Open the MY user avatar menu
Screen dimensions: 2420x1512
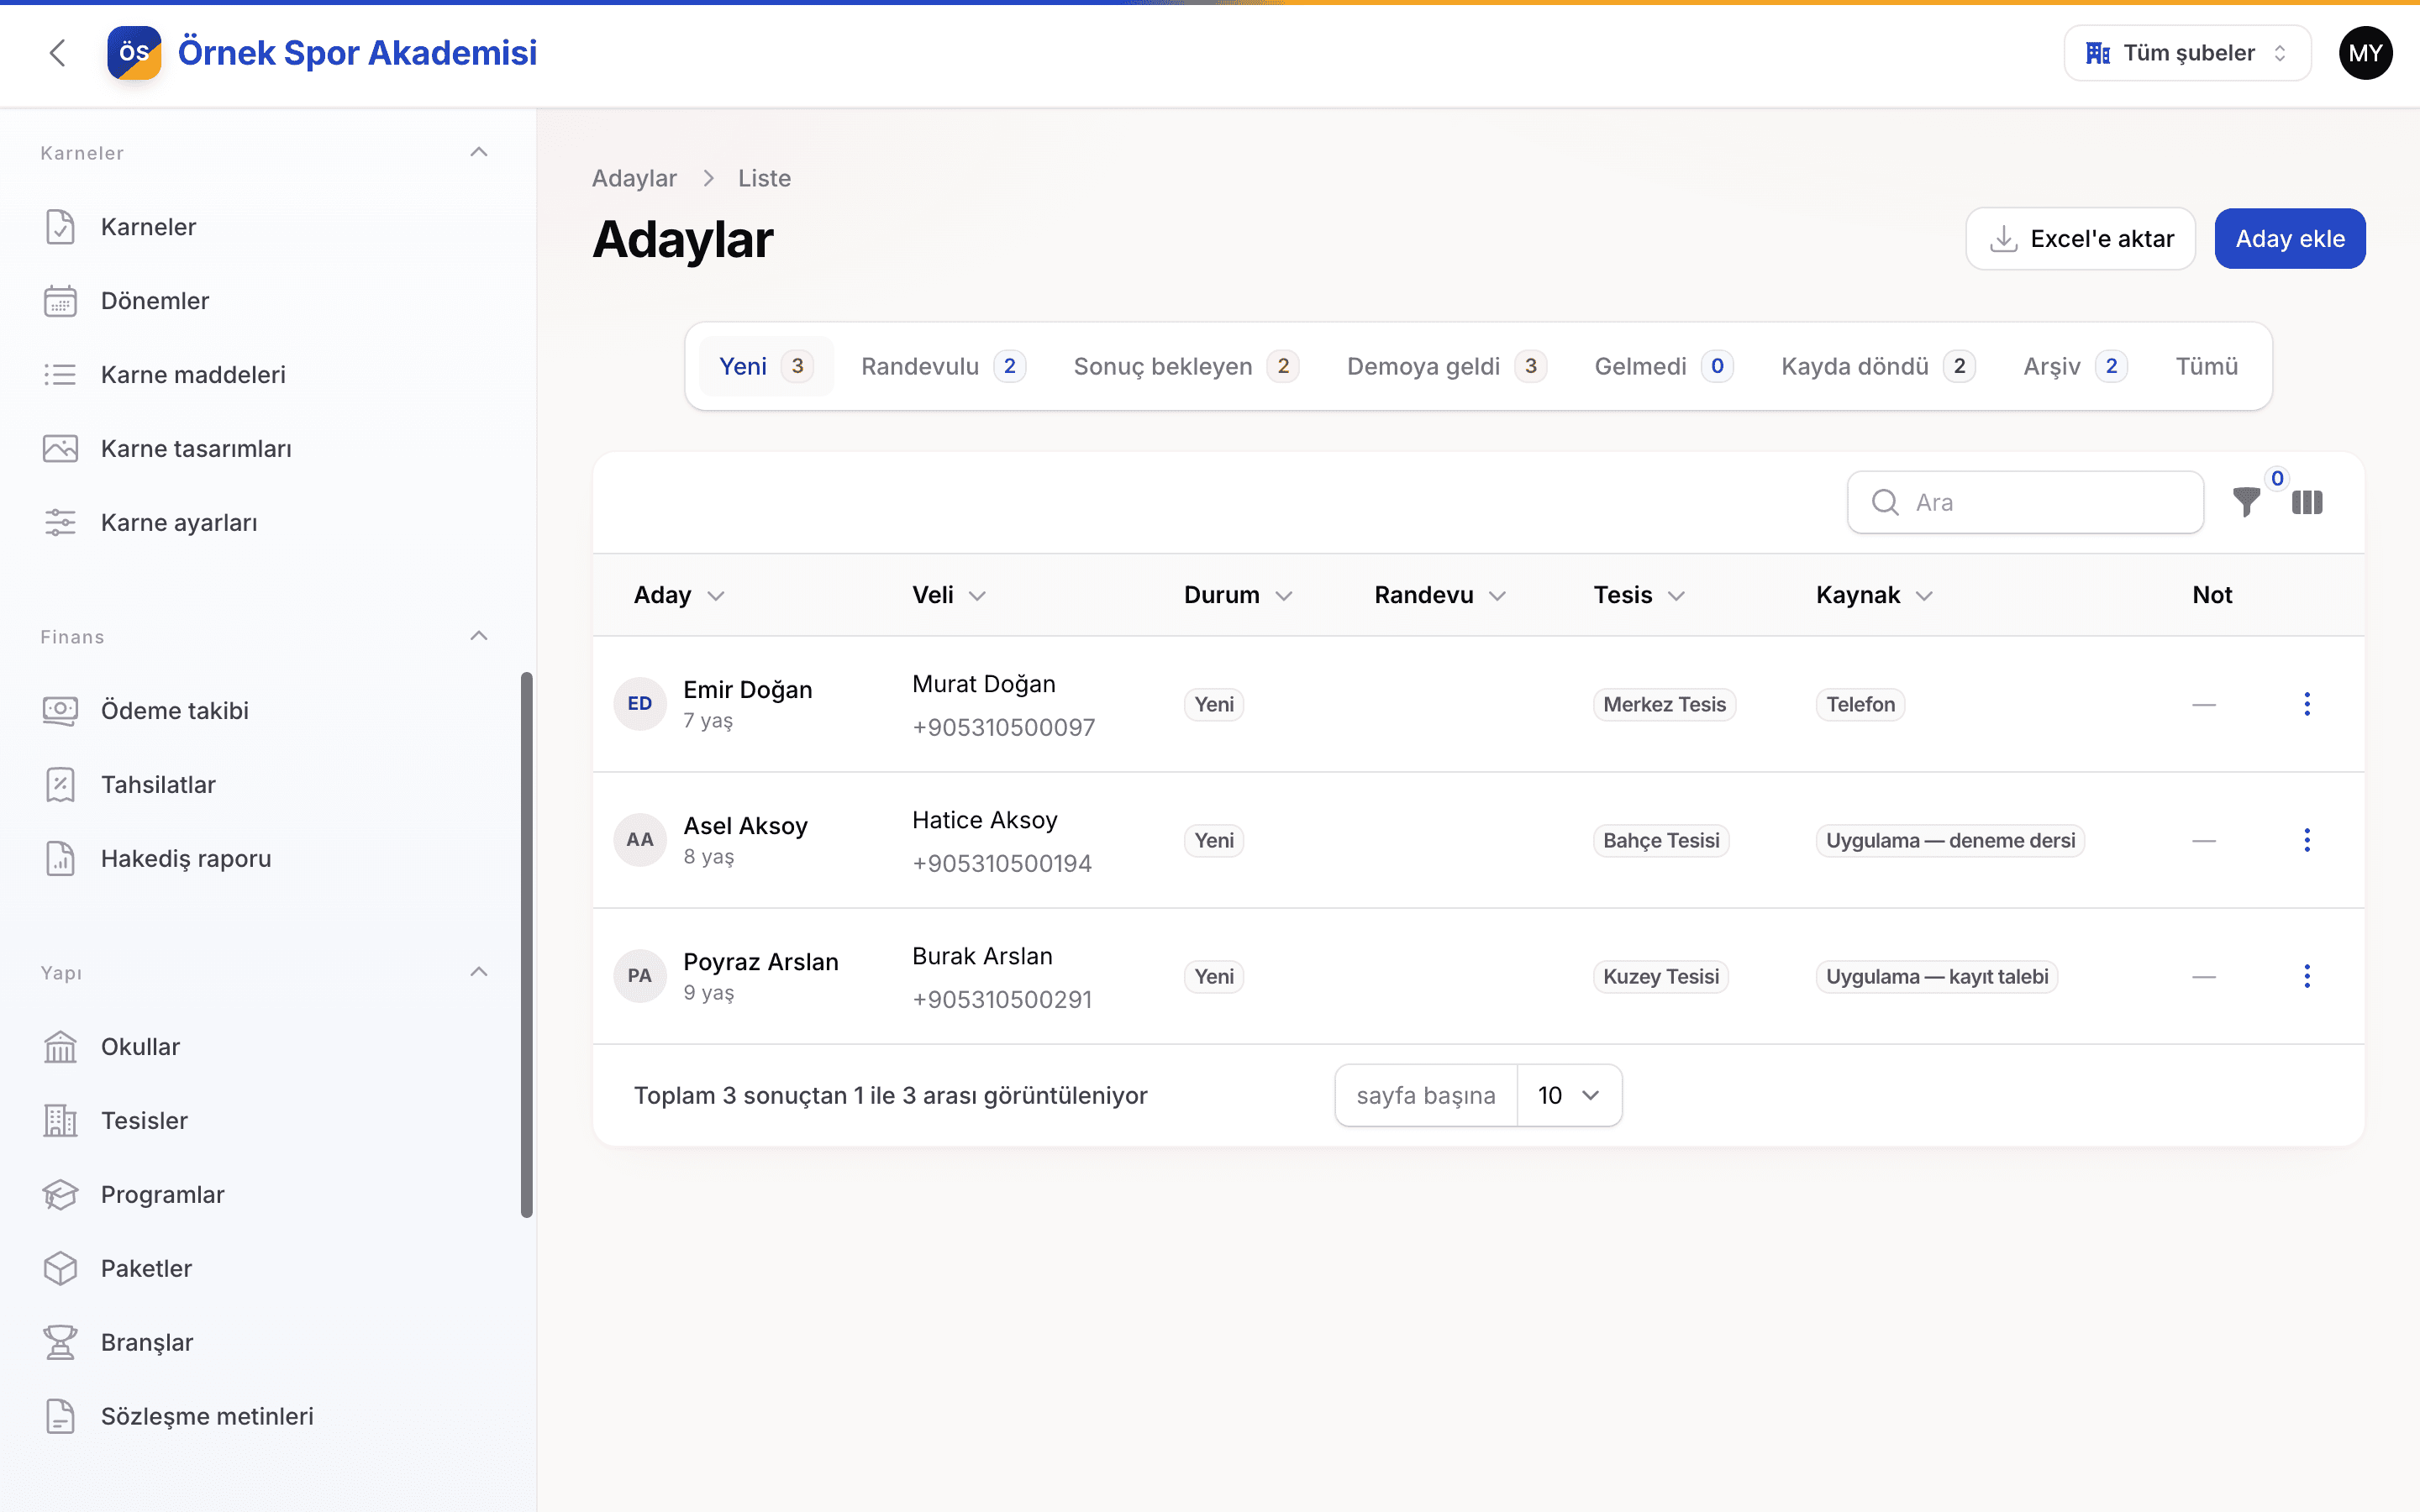(x=2365, y=53)
